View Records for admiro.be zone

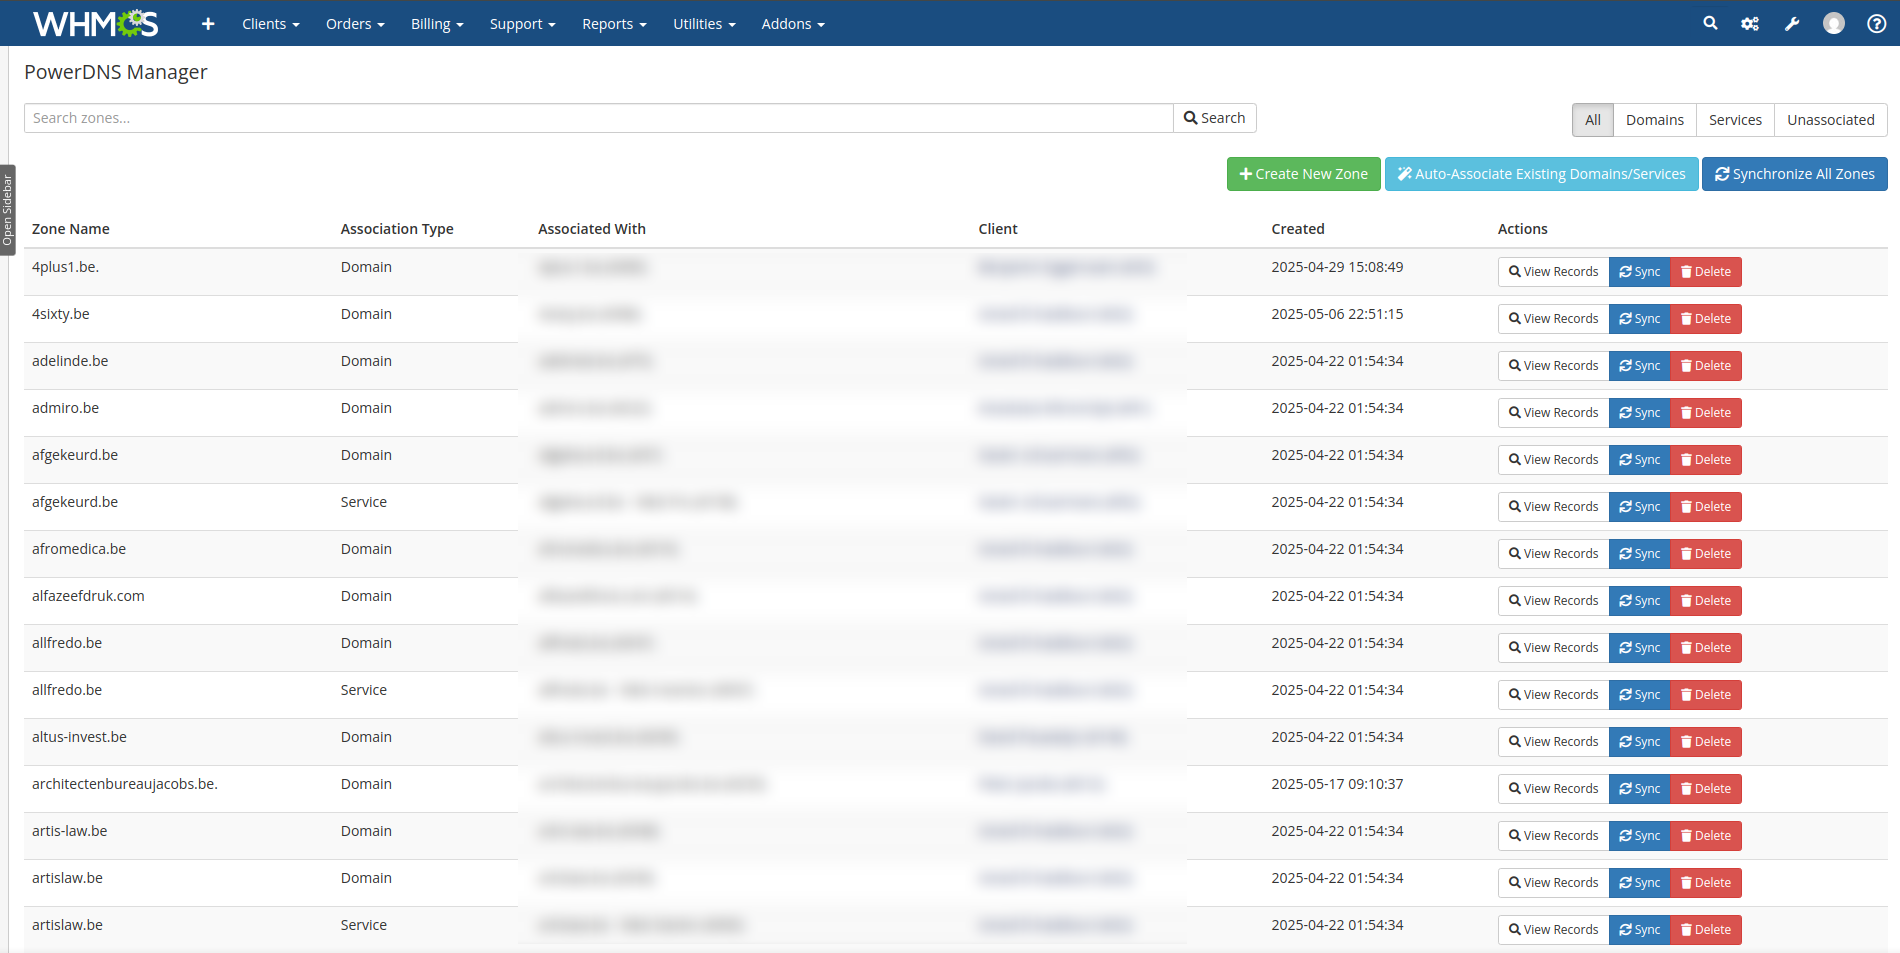click(1553, 413)
